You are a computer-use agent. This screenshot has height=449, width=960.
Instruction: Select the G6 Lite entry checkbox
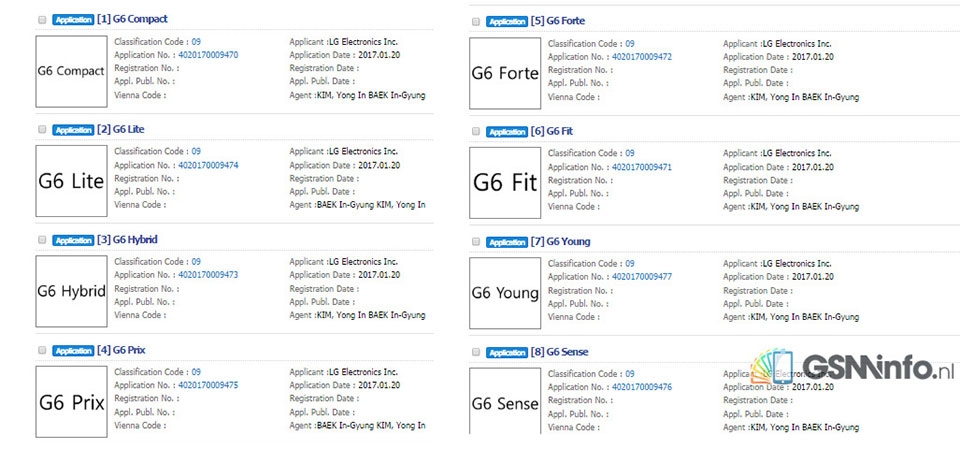pyautogui.click(x=42, y=130)
